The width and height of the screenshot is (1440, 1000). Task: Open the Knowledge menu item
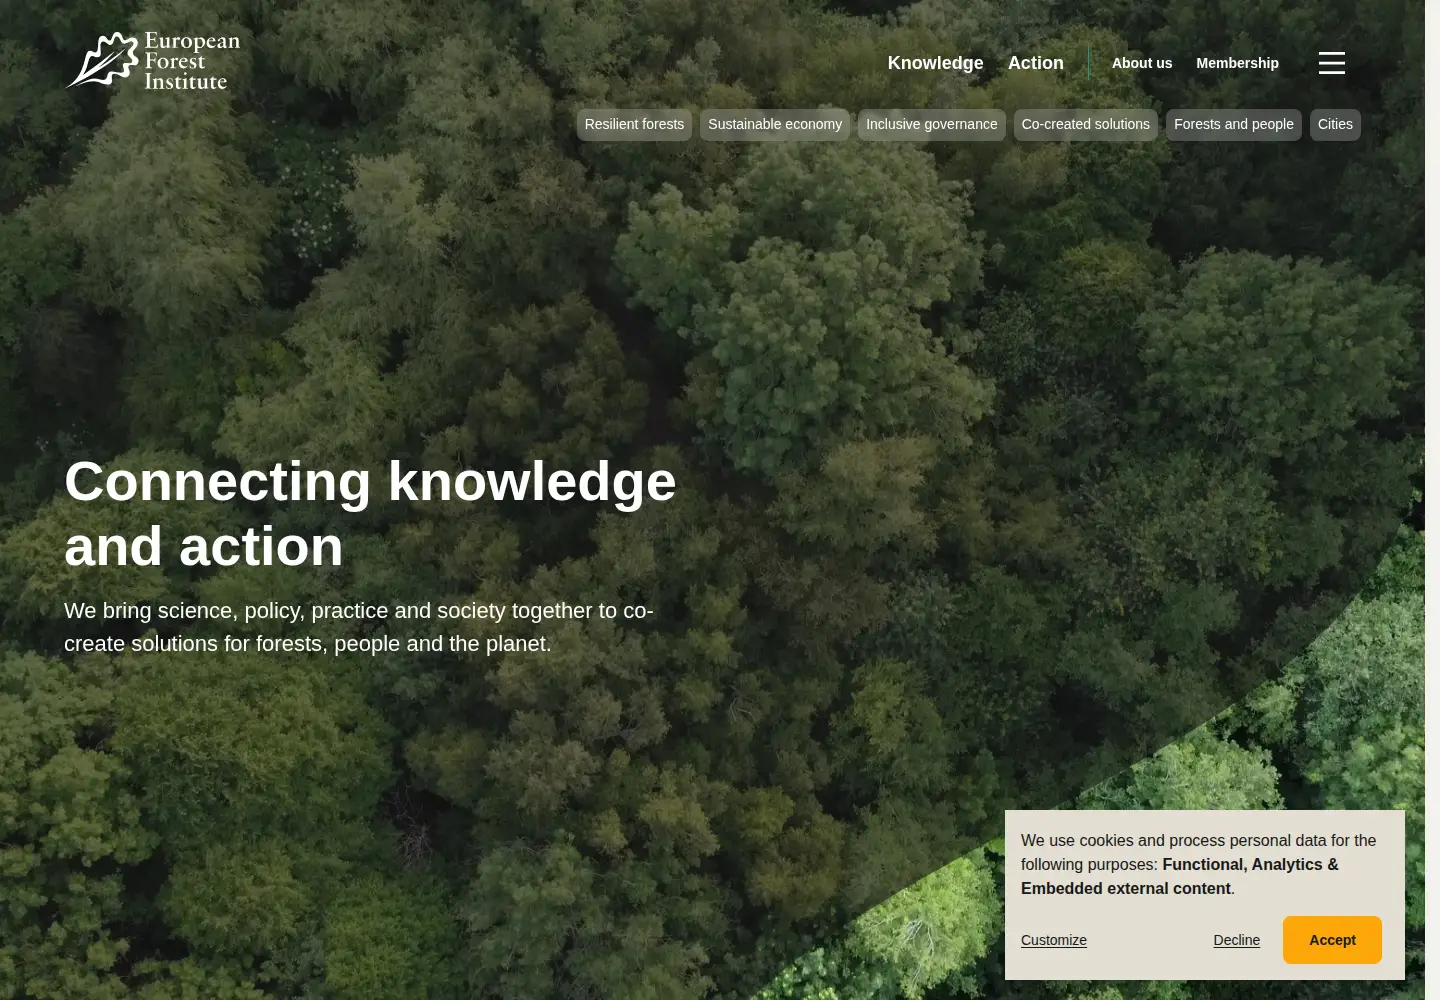click(x=935, y=63)
